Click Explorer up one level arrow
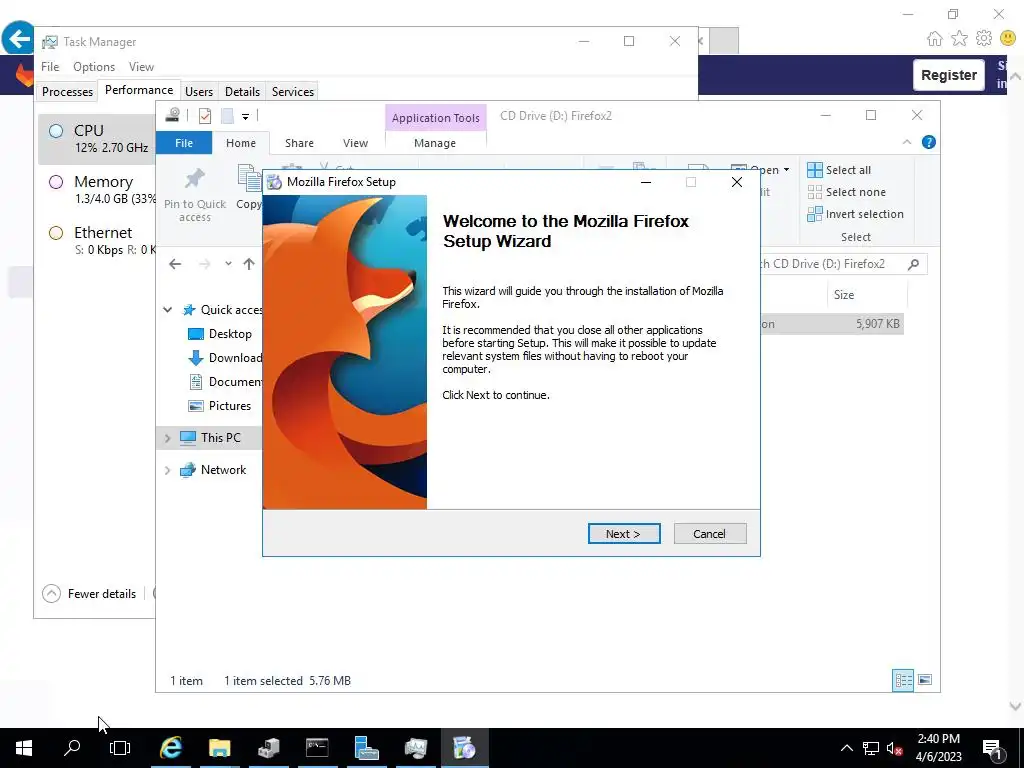 tap(249, 264)
